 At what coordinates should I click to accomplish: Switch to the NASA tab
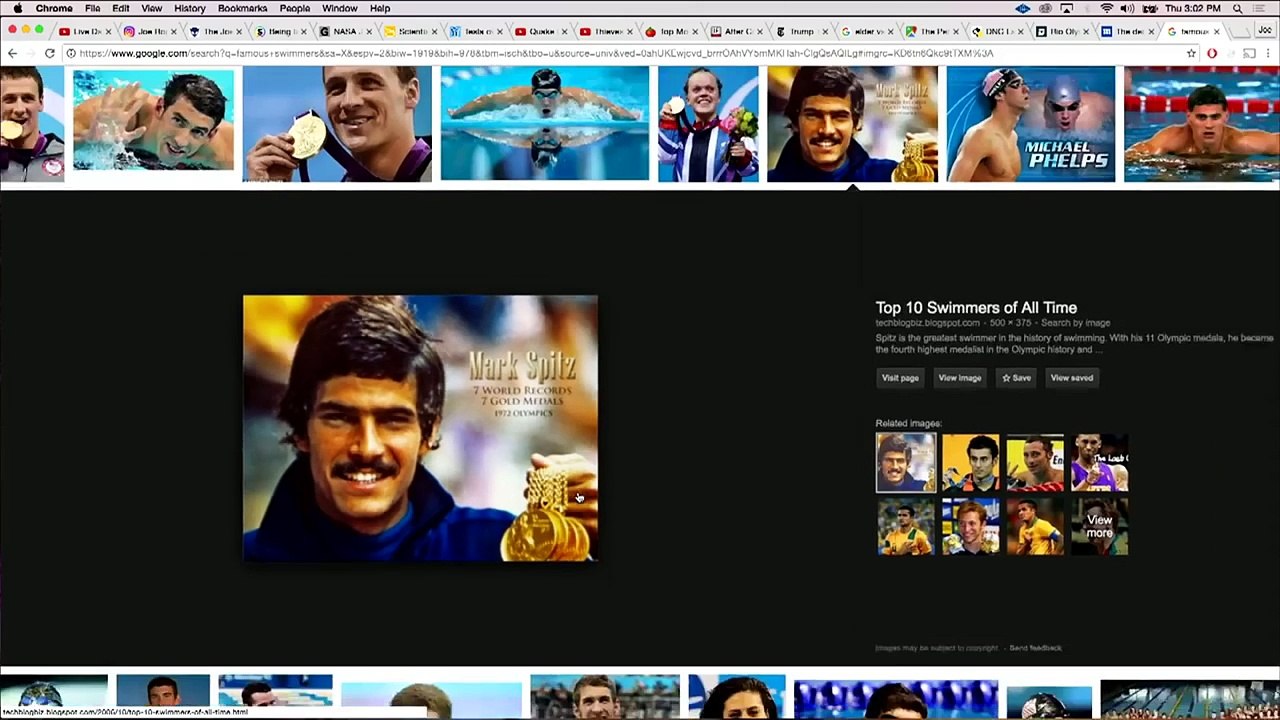(344, 31)
